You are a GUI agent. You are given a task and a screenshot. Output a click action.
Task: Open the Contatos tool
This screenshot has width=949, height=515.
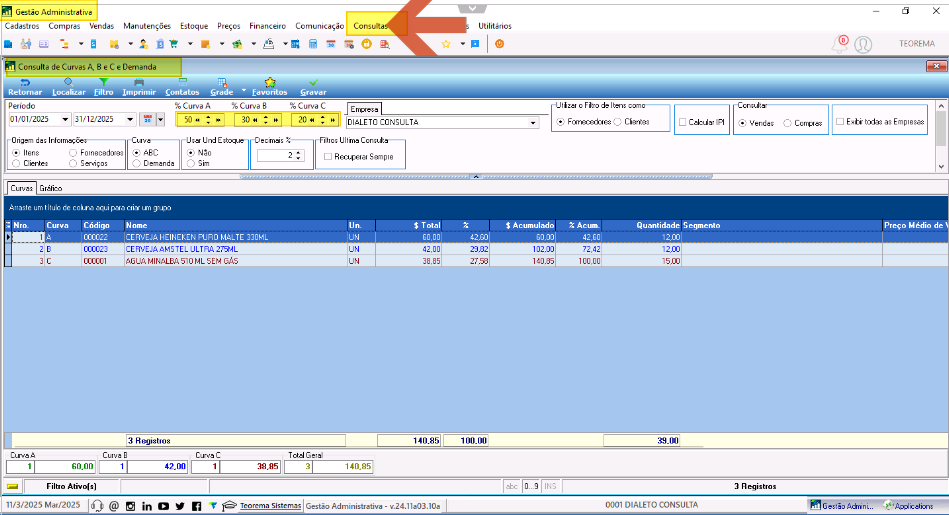[182, 87]
